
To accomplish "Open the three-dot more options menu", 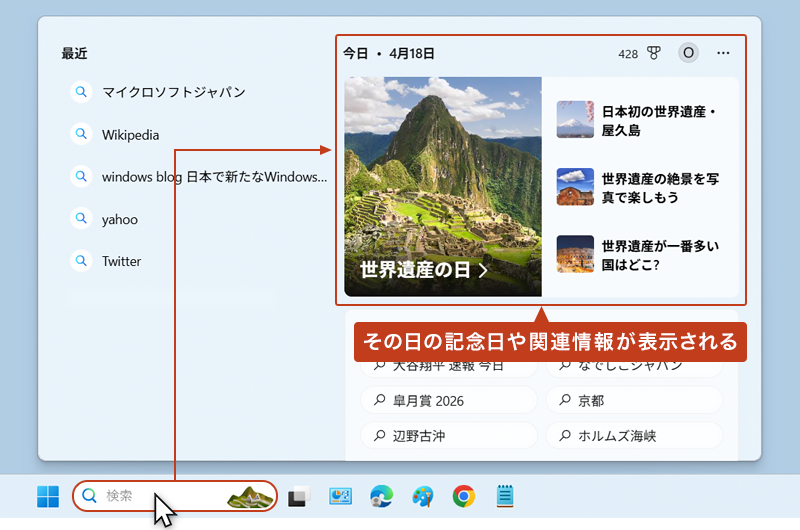I will (x=724, y=53).
